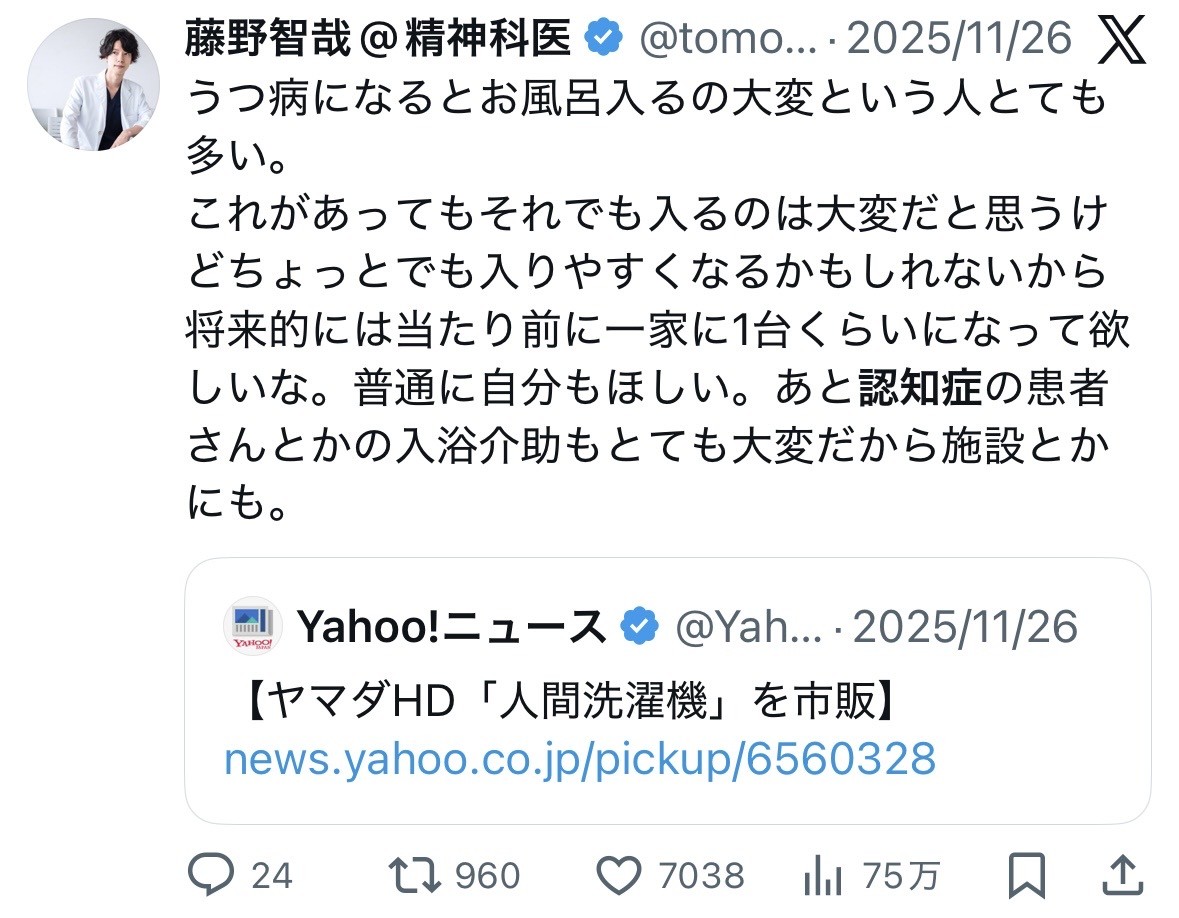Click the author's blue verified badge

(x=601, y=39)
